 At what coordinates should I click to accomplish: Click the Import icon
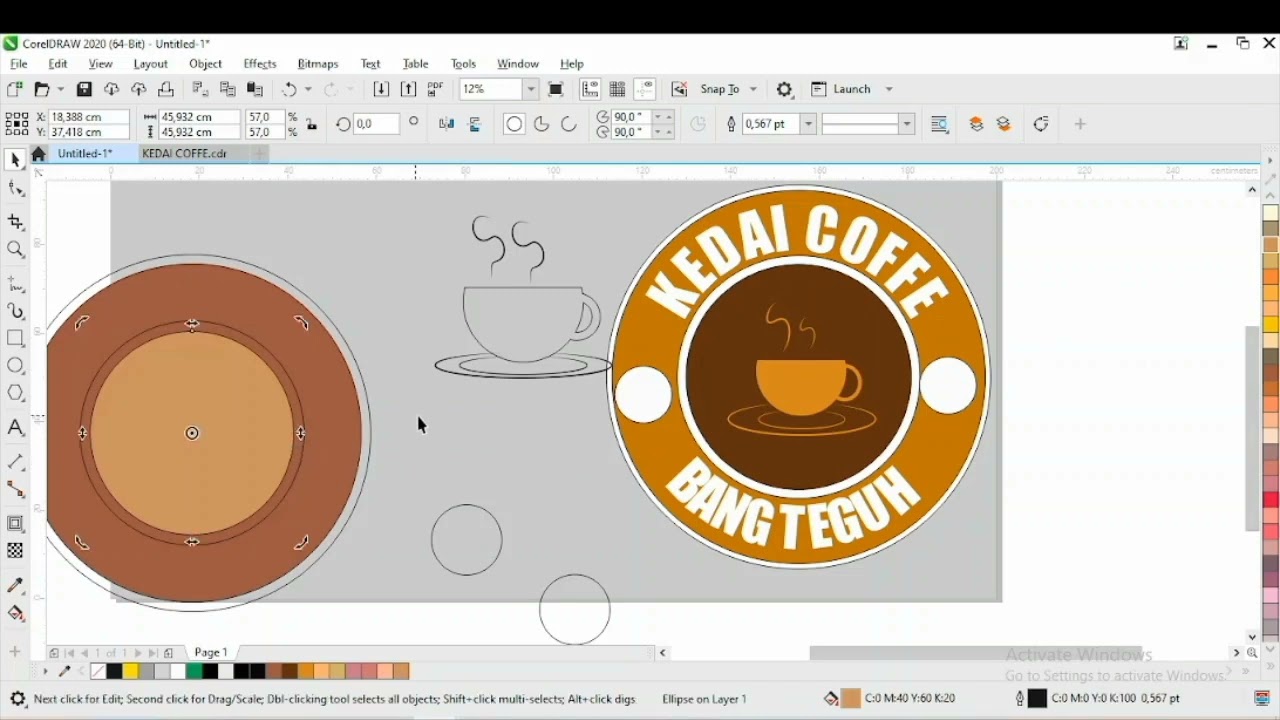pos(381,90)
